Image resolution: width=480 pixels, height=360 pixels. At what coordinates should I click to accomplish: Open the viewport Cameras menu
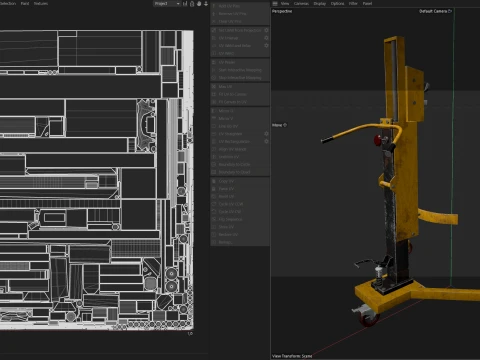point(301,3)
